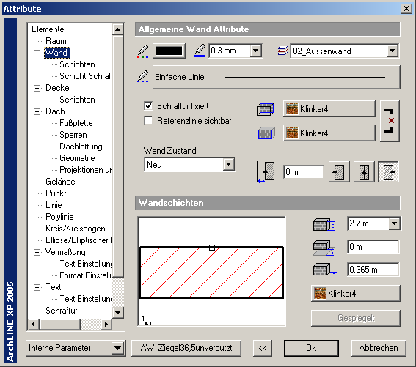Screen dimensions: 416x367
Task: Click the tree scrollbar down arrow
Action: [117, 312]
